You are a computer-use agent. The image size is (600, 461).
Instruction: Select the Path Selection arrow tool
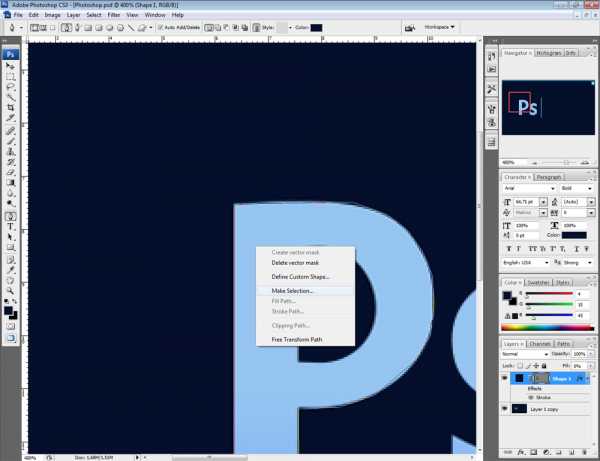[x=10, y=237]
